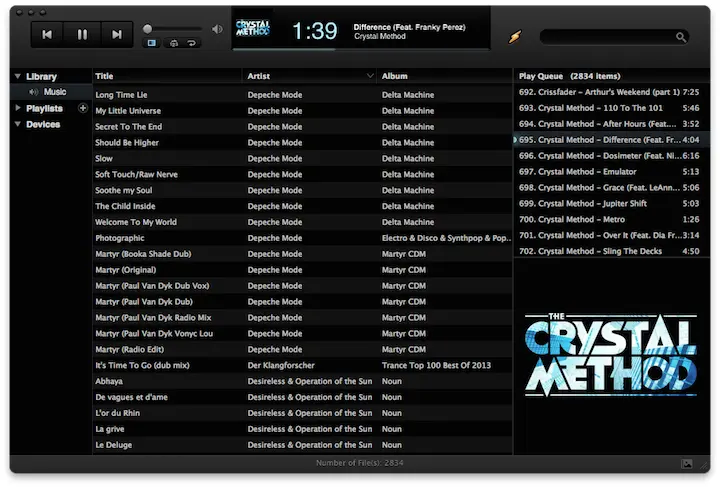This screenshot has width=720, height=487.
Task: Add a new playlist with plus icon
Action: tap(83, 108)
